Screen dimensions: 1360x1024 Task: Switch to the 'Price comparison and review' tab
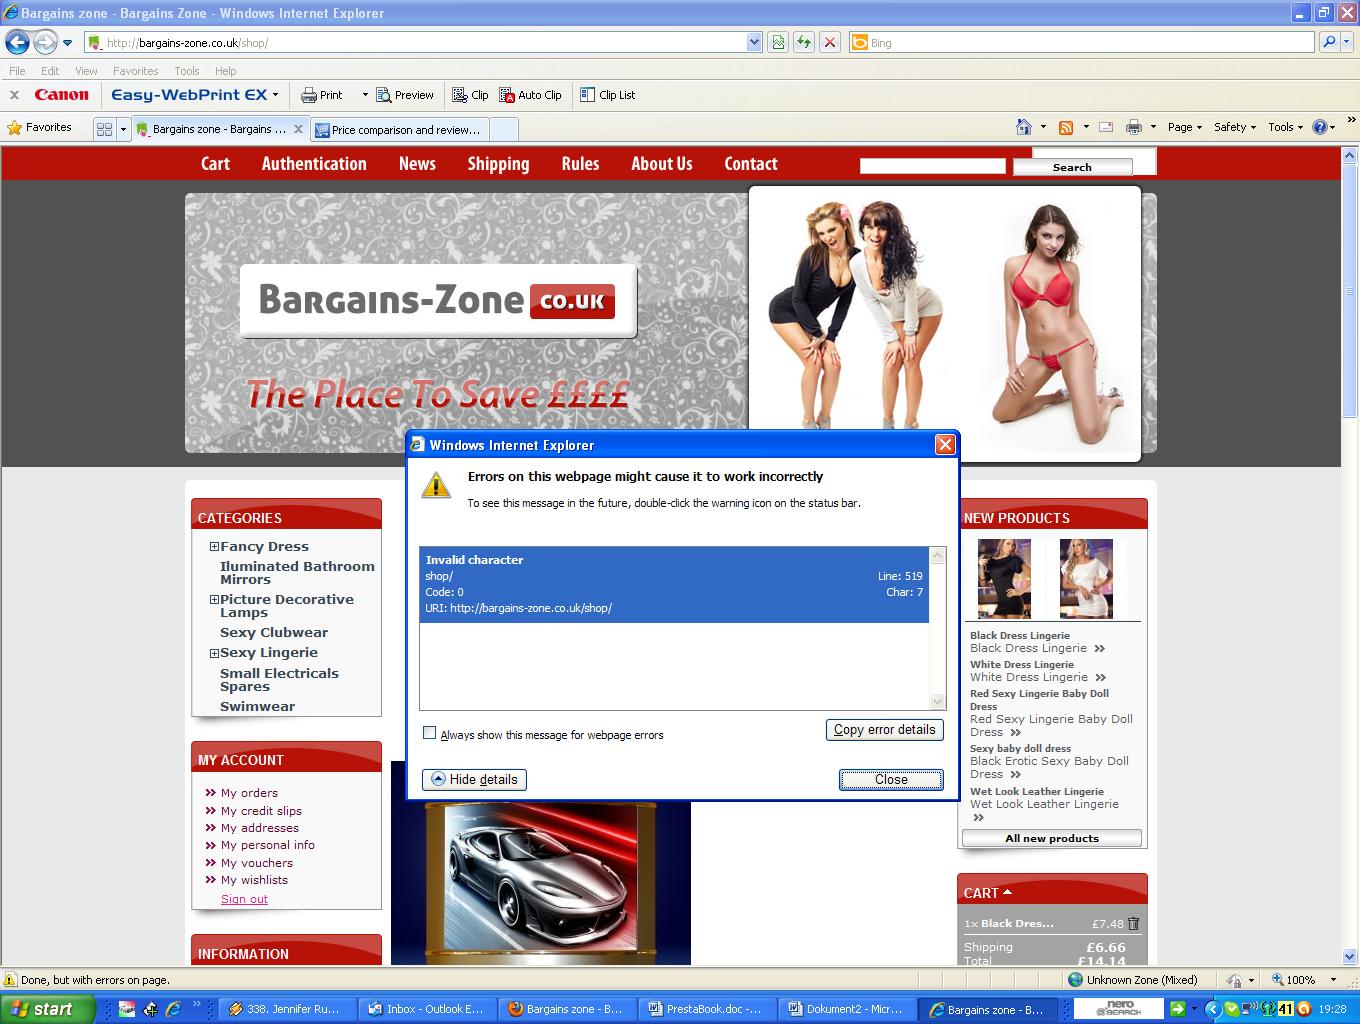pos(399,129)
